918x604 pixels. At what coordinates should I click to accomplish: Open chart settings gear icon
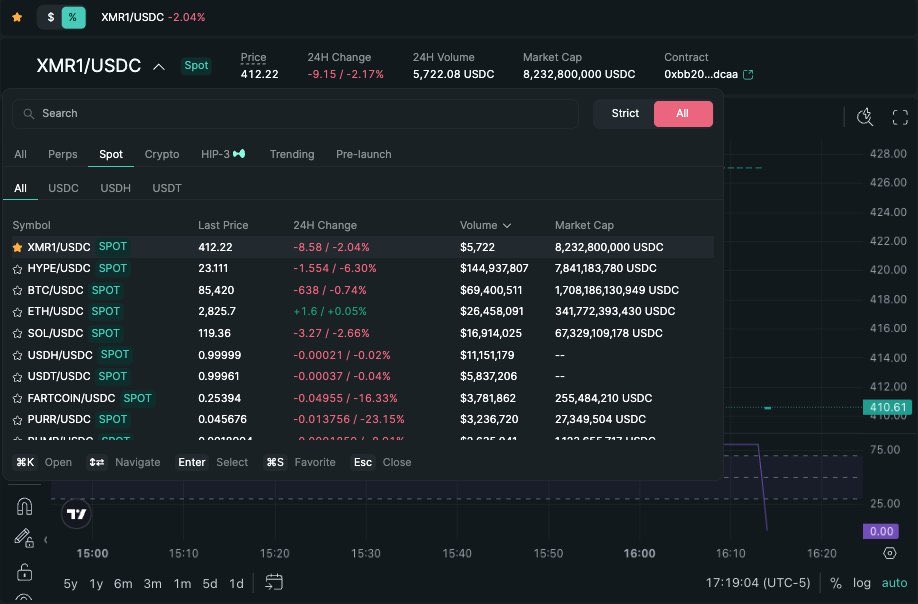(x=889, y=553)
